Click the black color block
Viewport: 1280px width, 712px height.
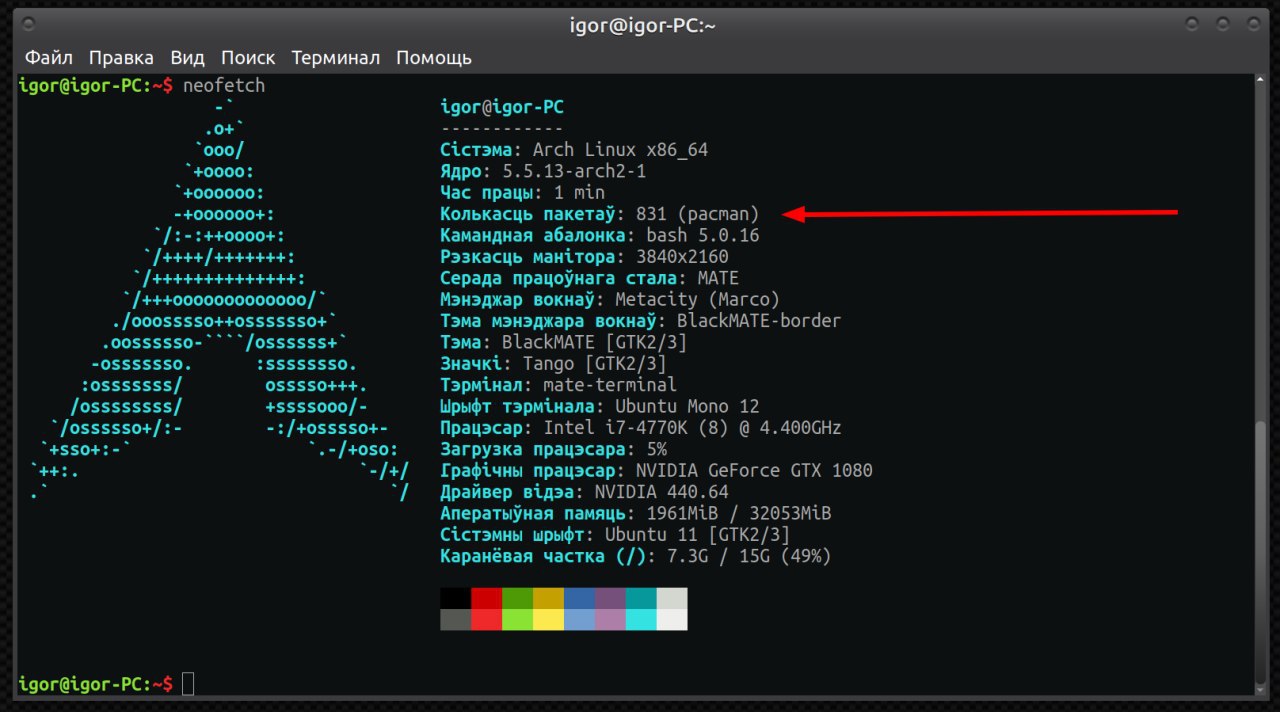click(x=455, y=598)
